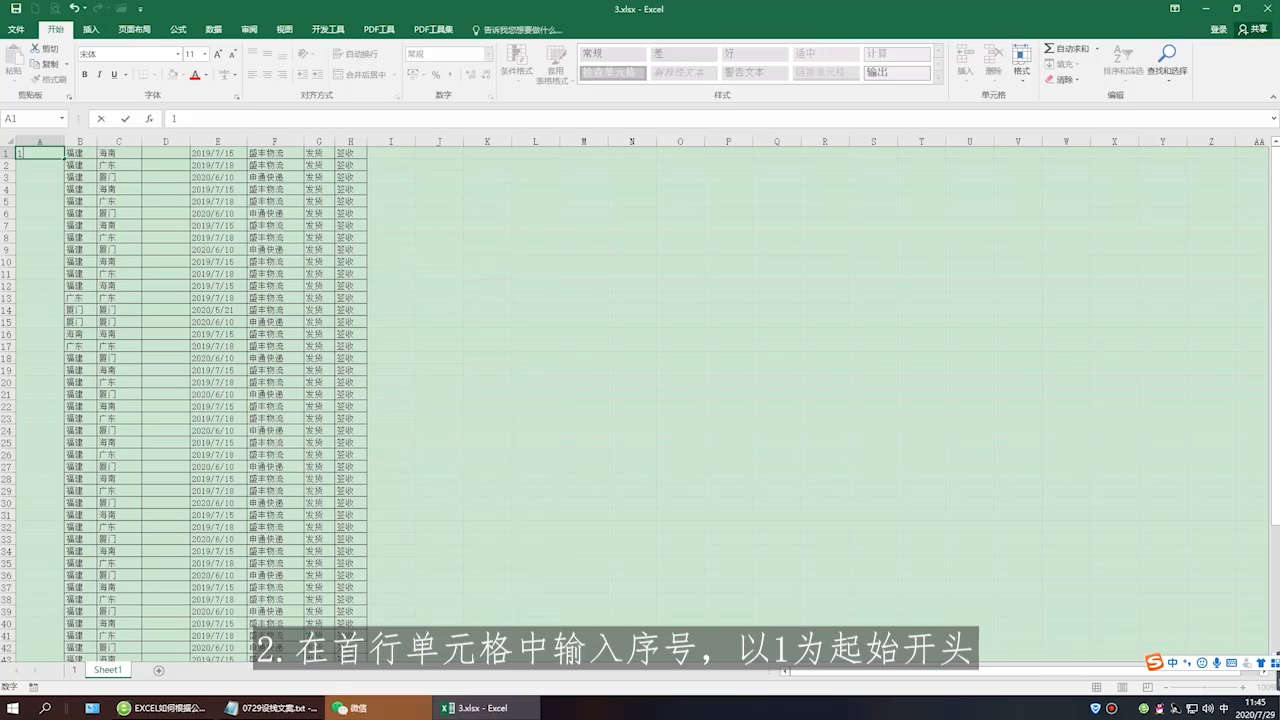1280x720 pixels.
Task: Click the Undo arrow icon
Action: click(x=73, y=9)
